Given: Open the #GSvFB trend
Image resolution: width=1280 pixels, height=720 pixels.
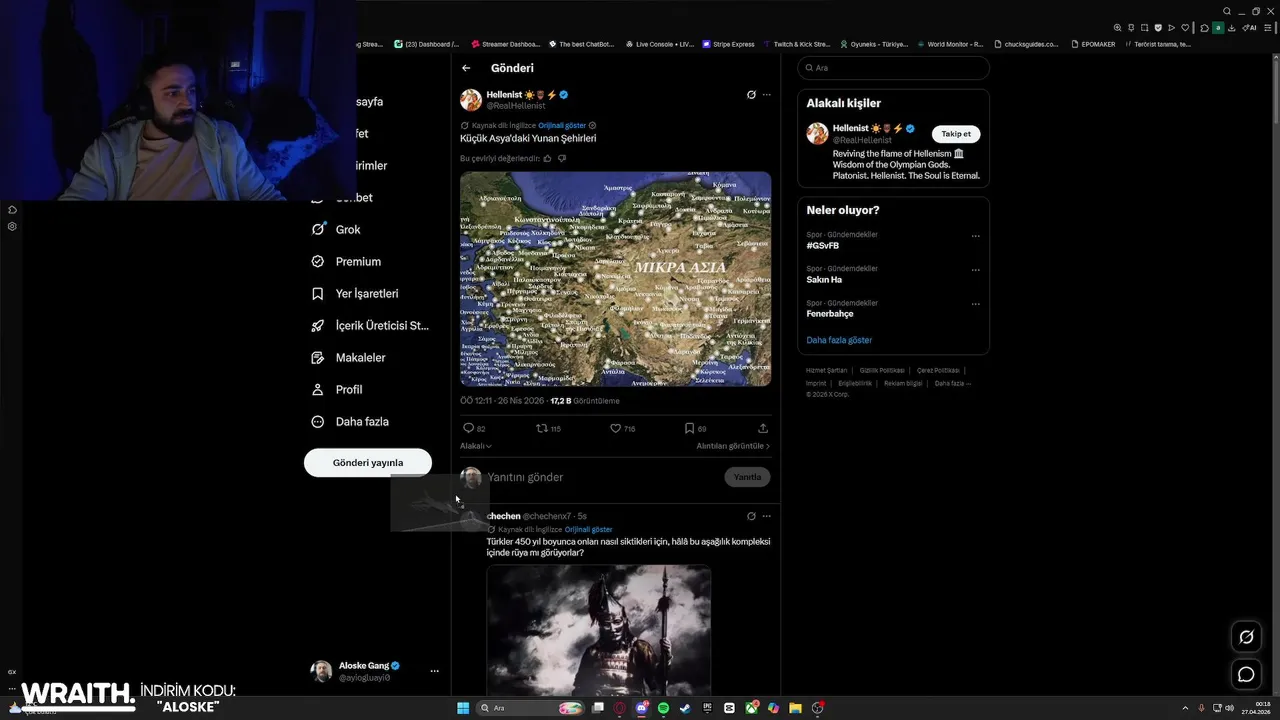Looking at the screenshot, I should click(x=823, y=245).
